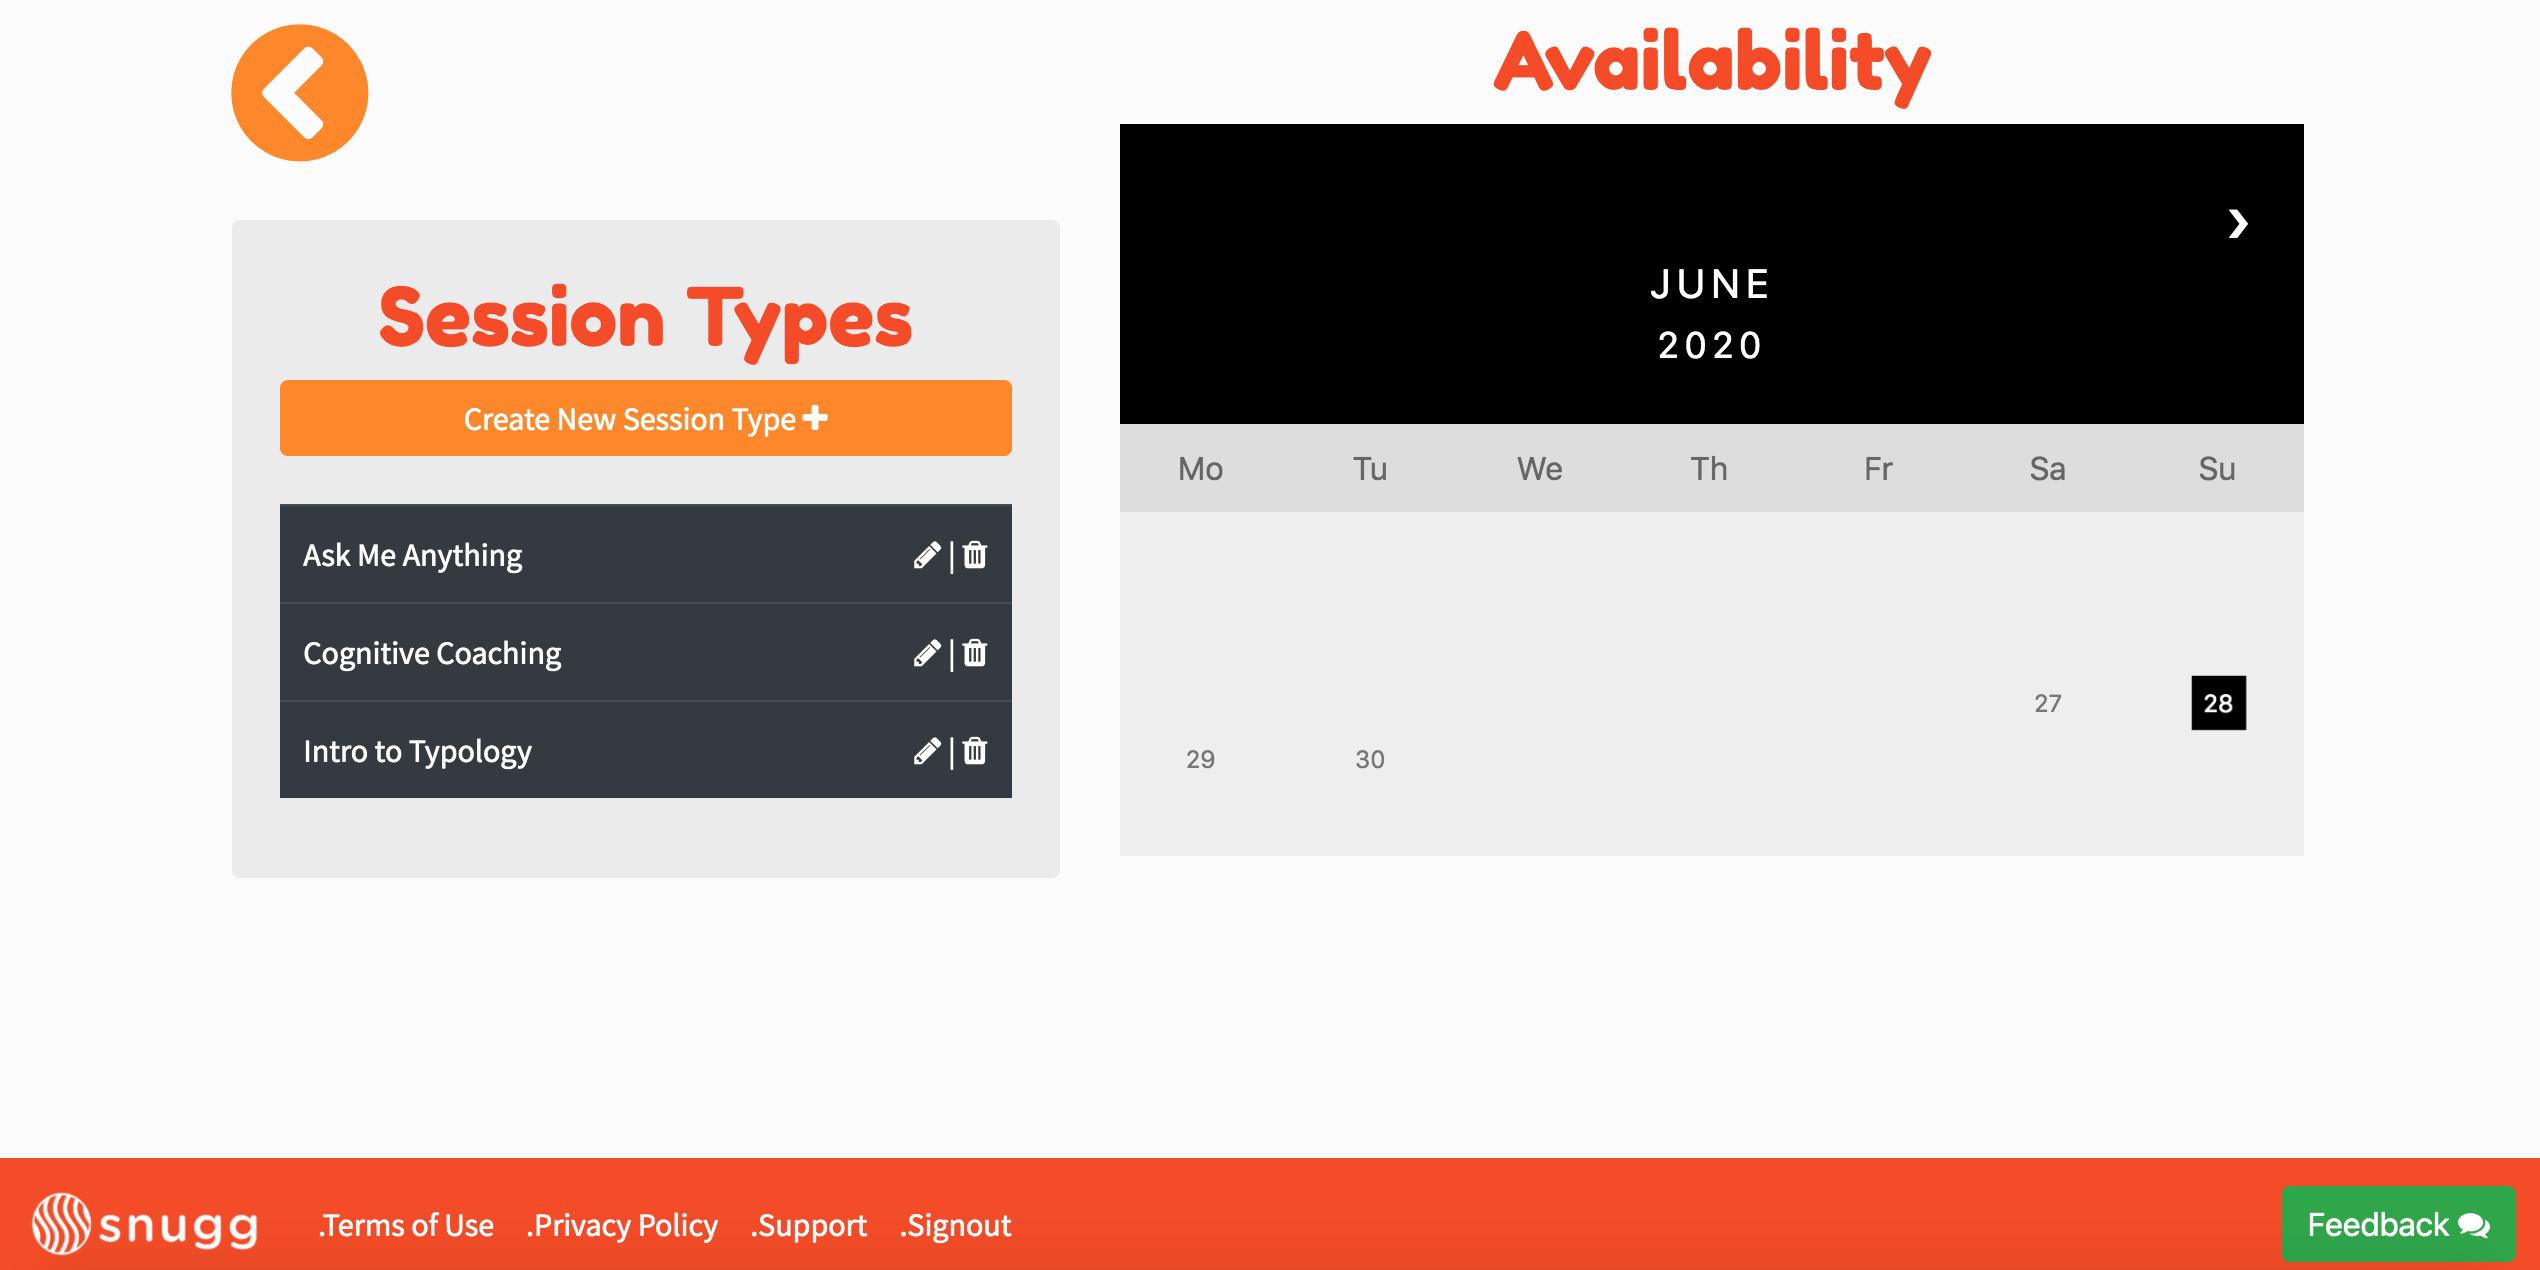The width and height of the screenshot is (2540, 1270).
Task: Click the orange back arrow button
Action: (x=299, y=93)
